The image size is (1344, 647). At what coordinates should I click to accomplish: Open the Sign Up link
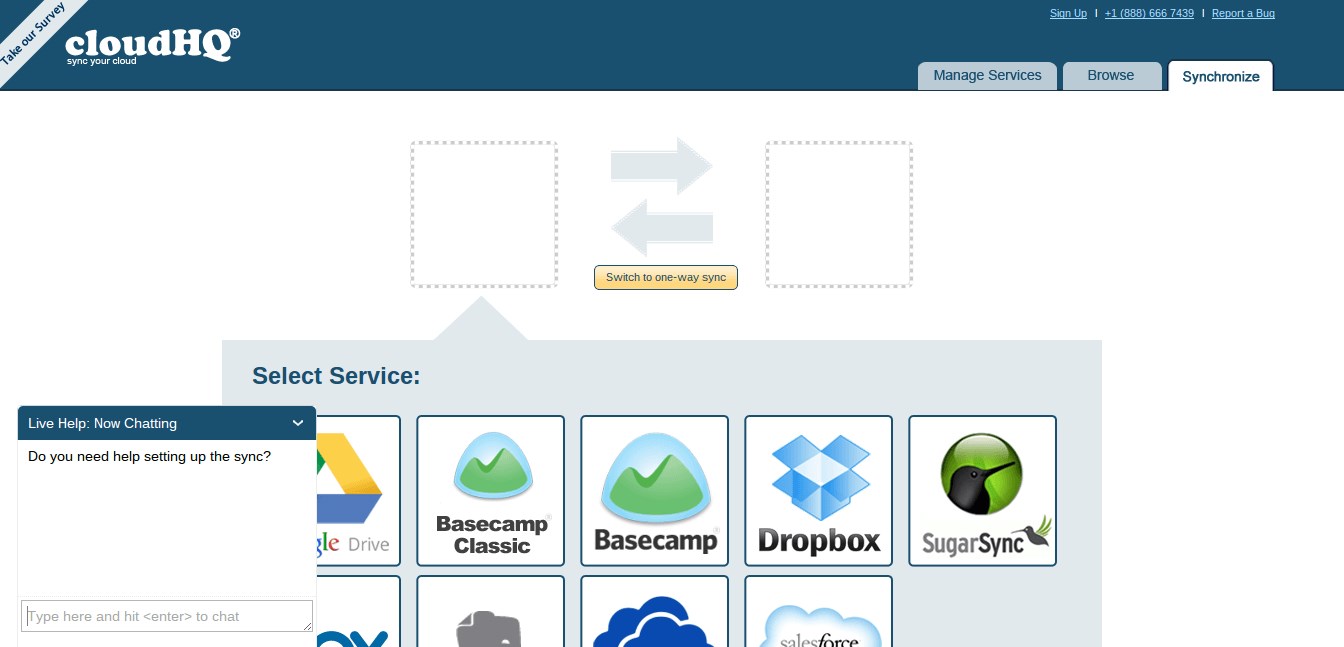[x=1068, y=13]
